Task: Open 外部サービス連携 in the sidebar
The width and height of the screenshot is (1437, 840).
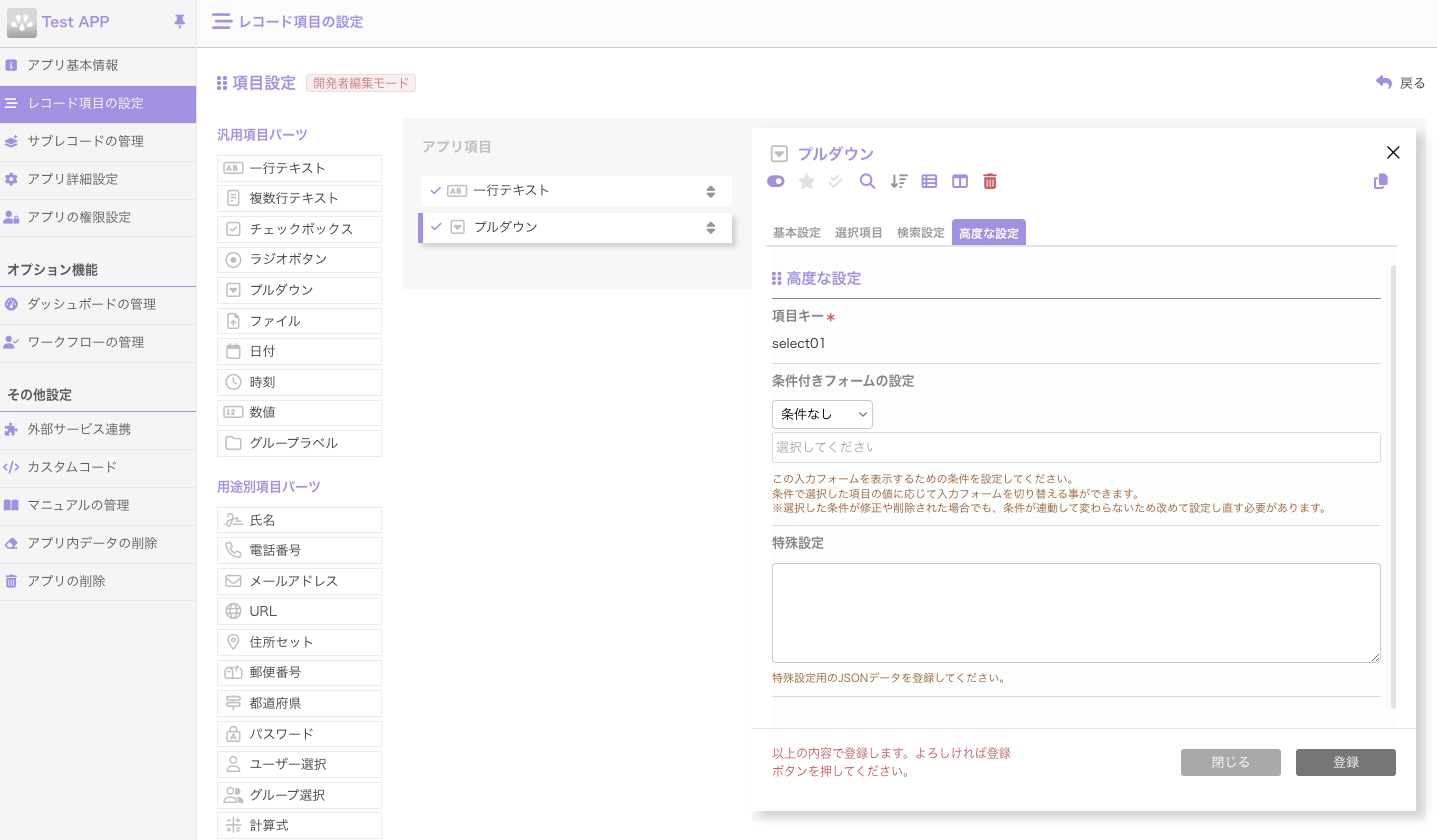Action: 98,429
